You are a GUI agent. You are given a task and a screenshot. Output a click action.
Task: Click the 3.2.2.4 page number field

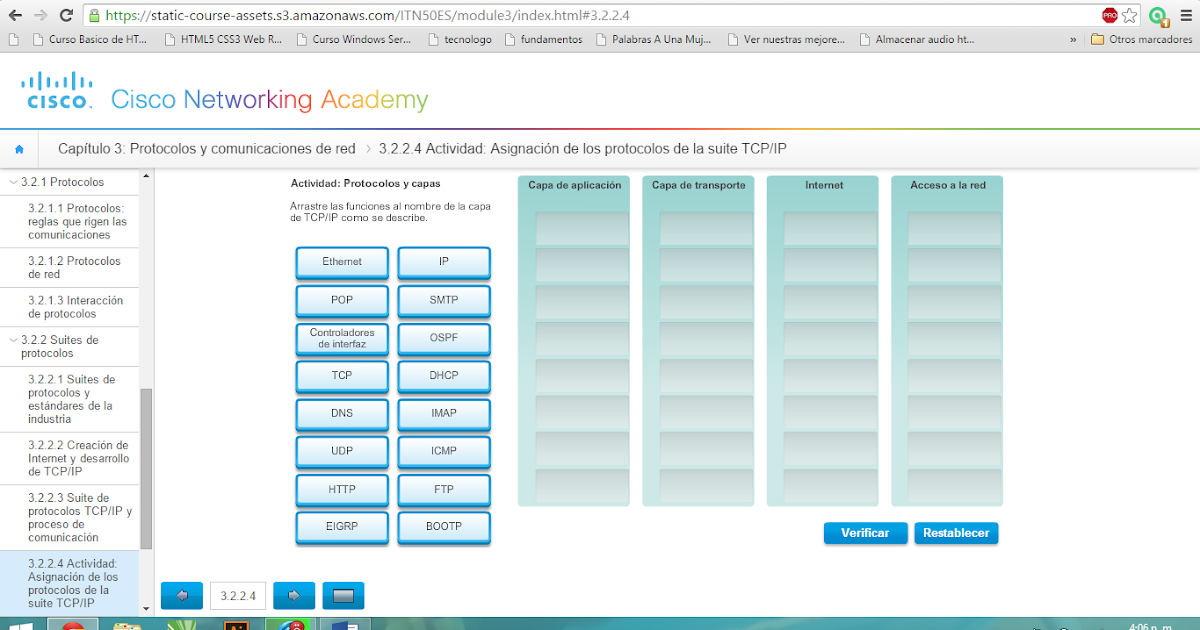pyautogui.click(x=237, y=595)
